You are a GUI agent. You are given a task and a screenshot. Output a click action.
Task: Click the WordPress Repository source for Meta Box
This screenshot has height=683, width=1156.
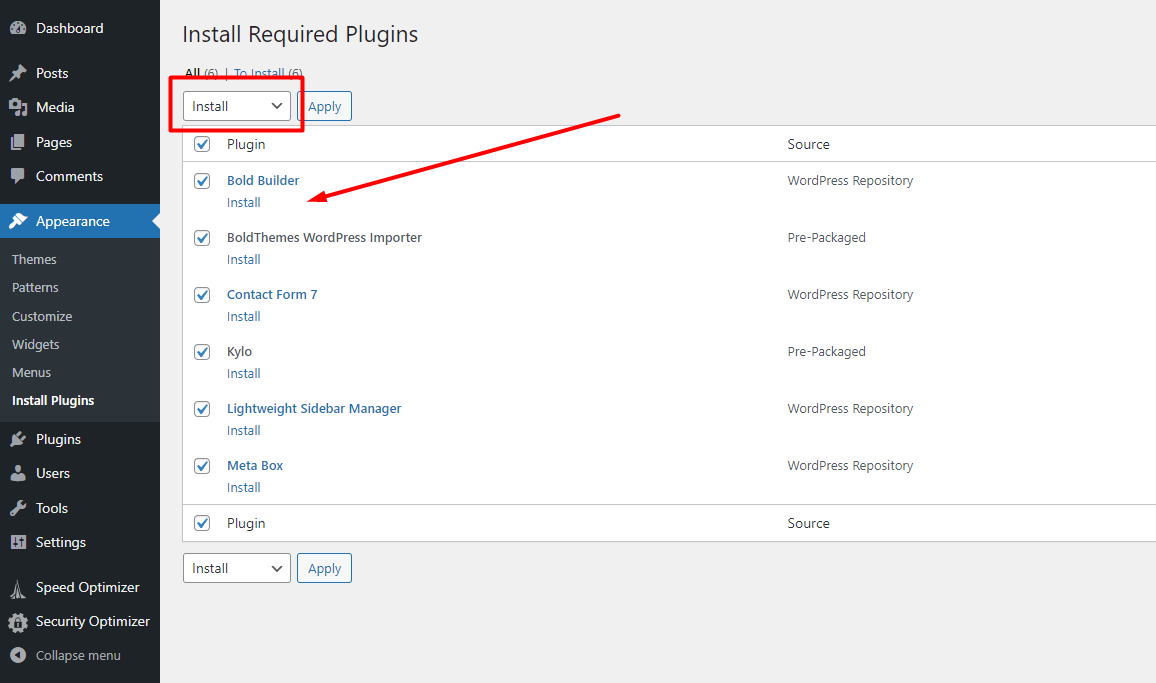tap(850, 465)
